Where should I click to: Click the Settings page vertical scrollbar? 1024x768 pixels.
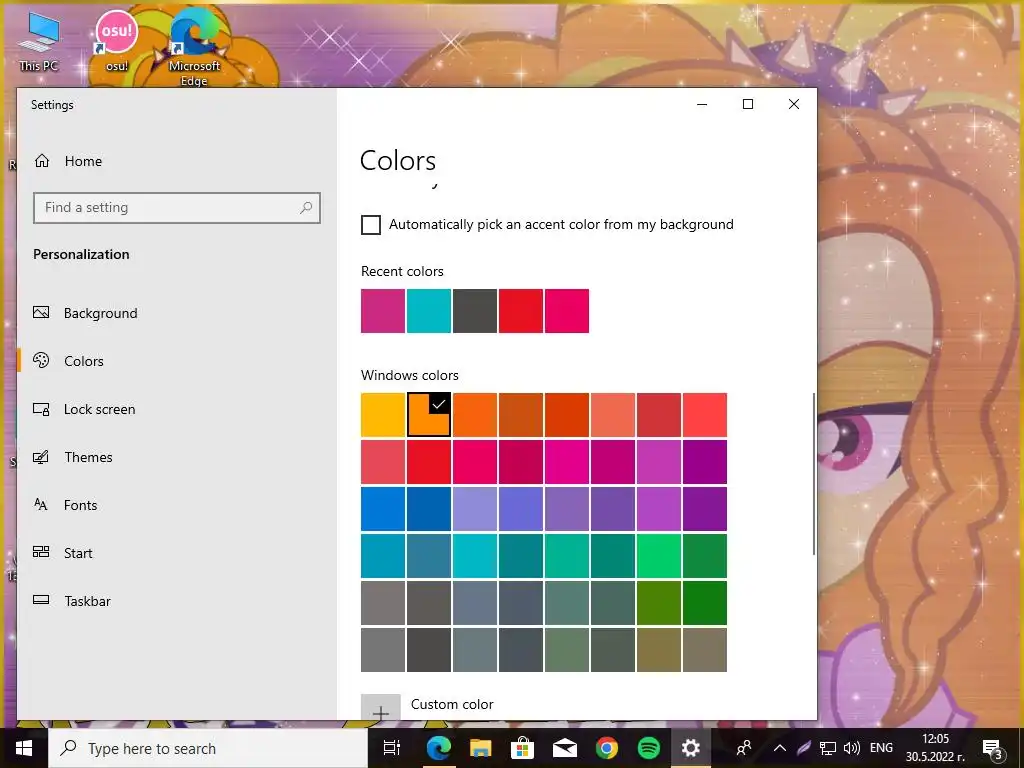click(814, 473)
